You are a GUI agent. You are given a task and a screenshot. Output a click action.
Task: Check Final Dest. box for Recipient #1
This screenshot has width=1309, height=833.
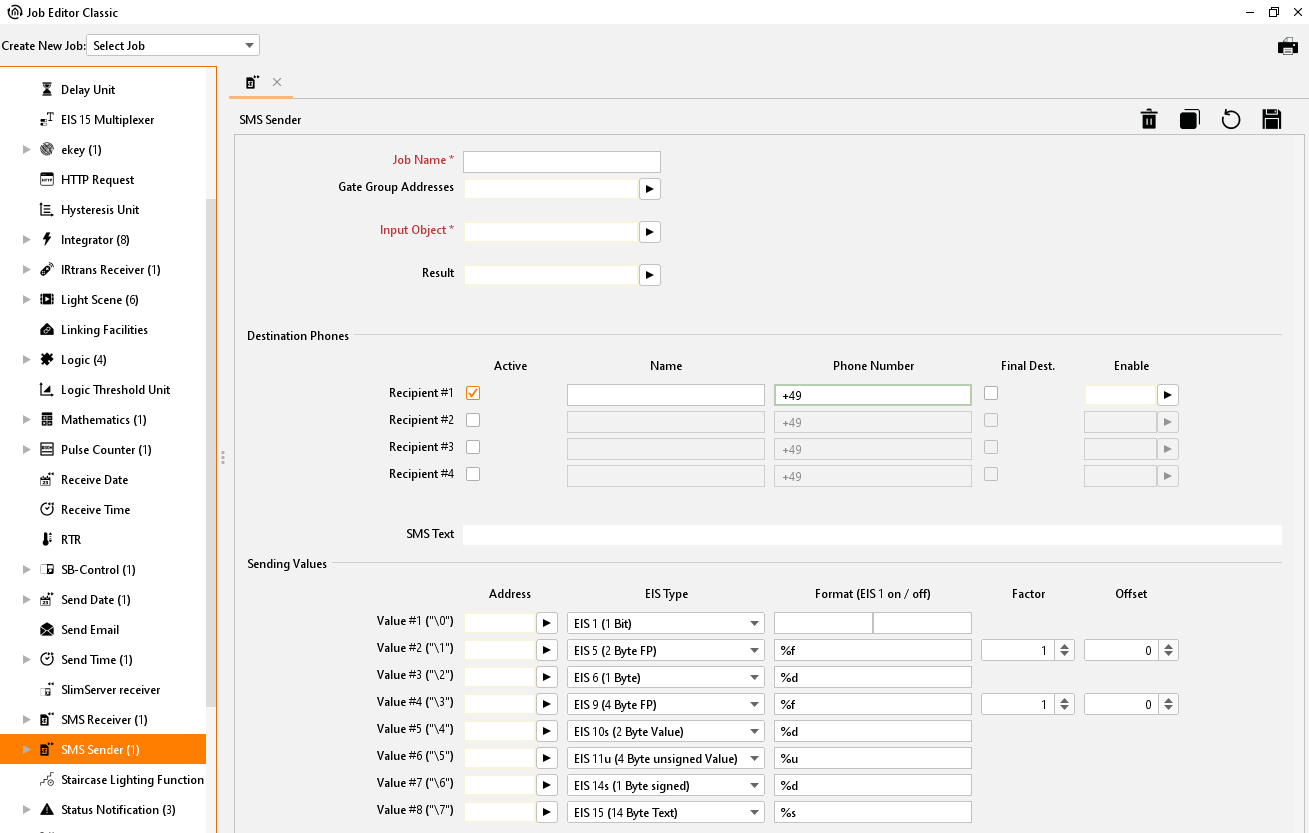pyautogui.click(x=991, y=393)
